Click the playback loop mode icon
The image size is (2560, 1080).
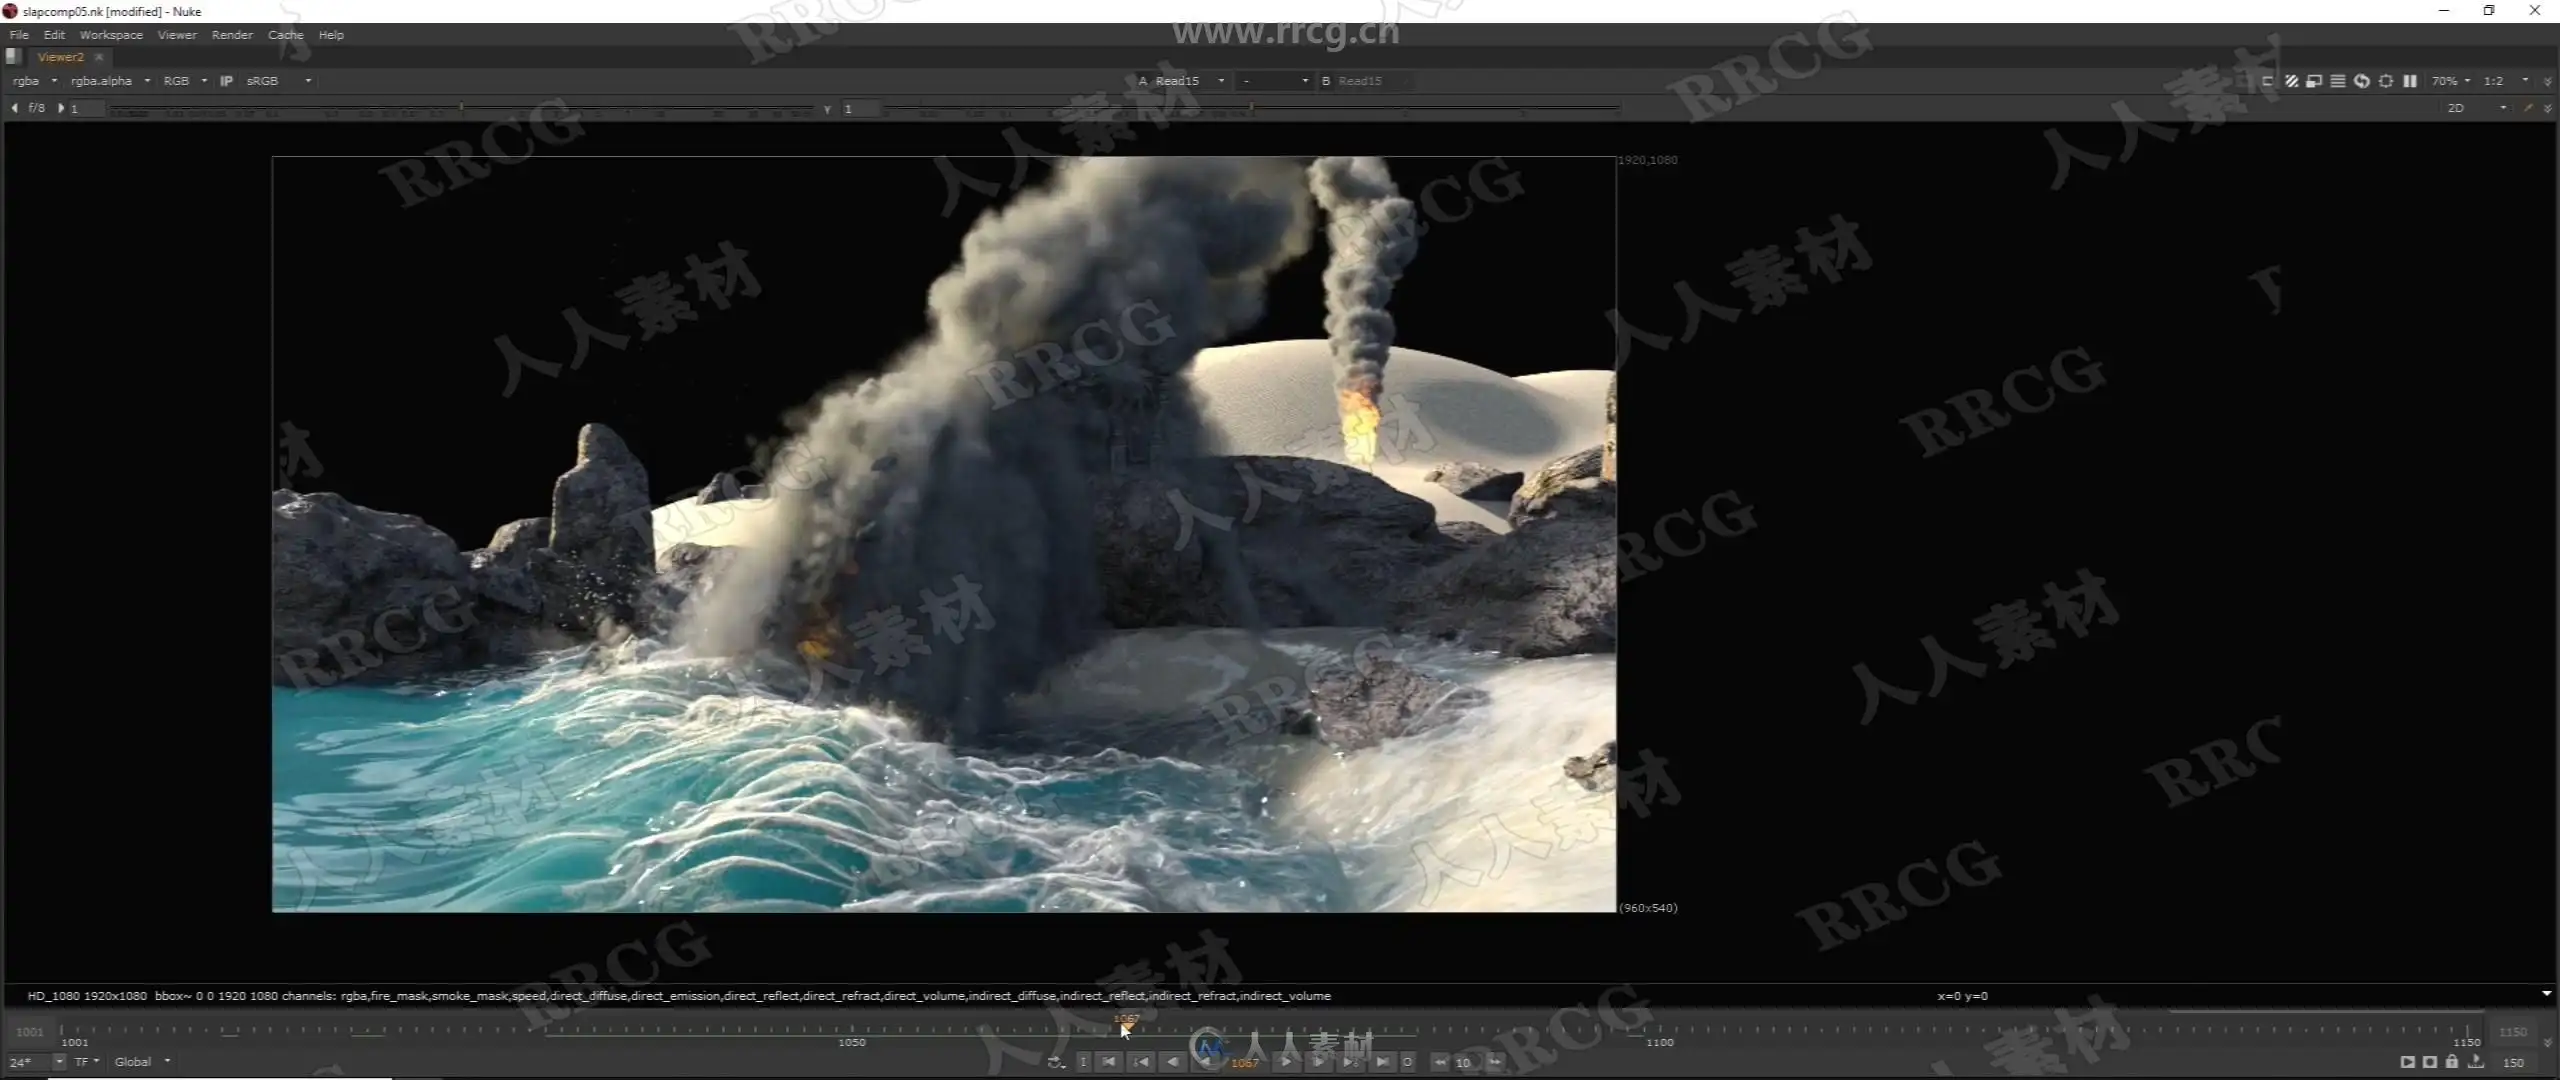click(x=1055, y=1062)
